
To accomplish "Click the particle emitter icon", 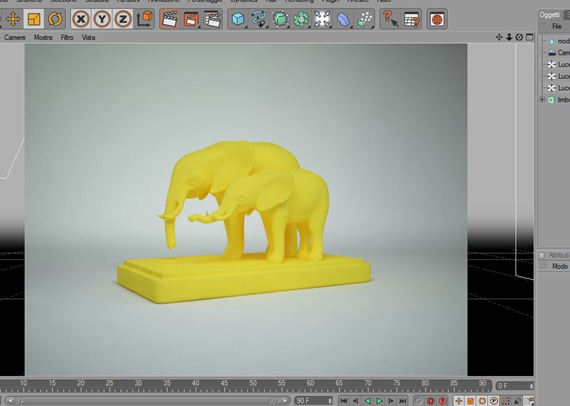I will 365,19.
